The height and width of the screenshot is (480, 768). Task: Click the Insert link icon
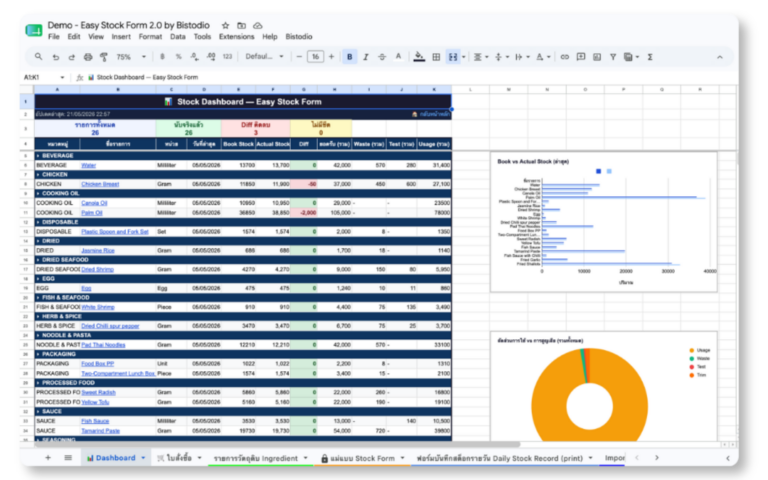564,57
